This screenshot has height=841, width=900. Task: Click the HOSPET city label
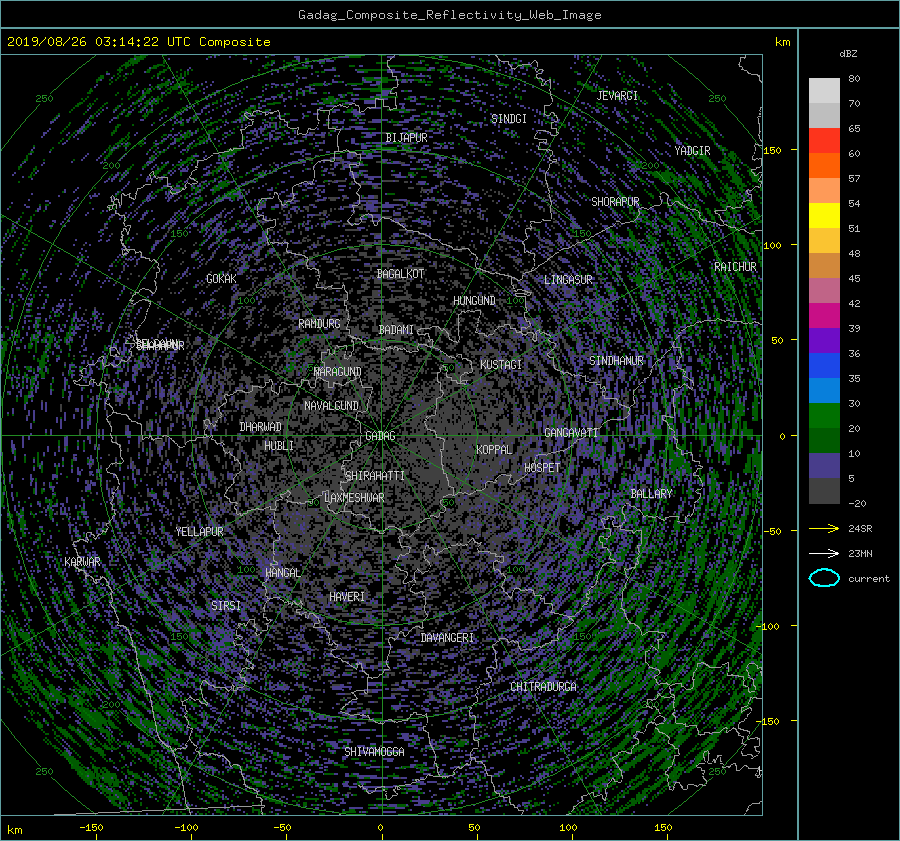tap(542, 468)
